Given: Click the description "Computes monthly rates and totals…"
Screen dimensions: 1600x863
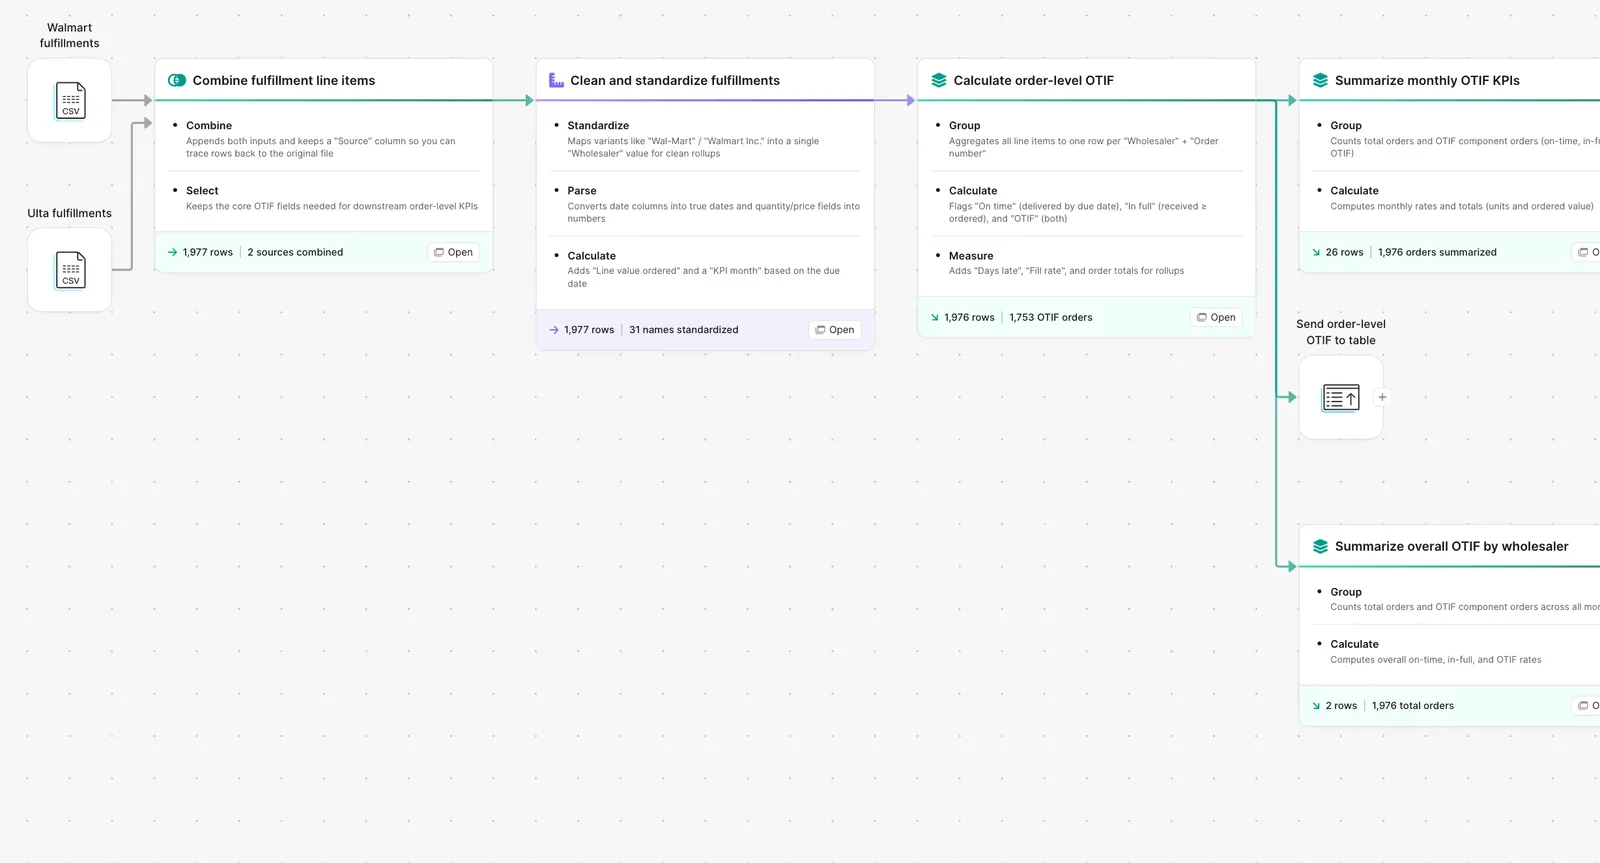Looking at the screenshot, I should 1462,207.
